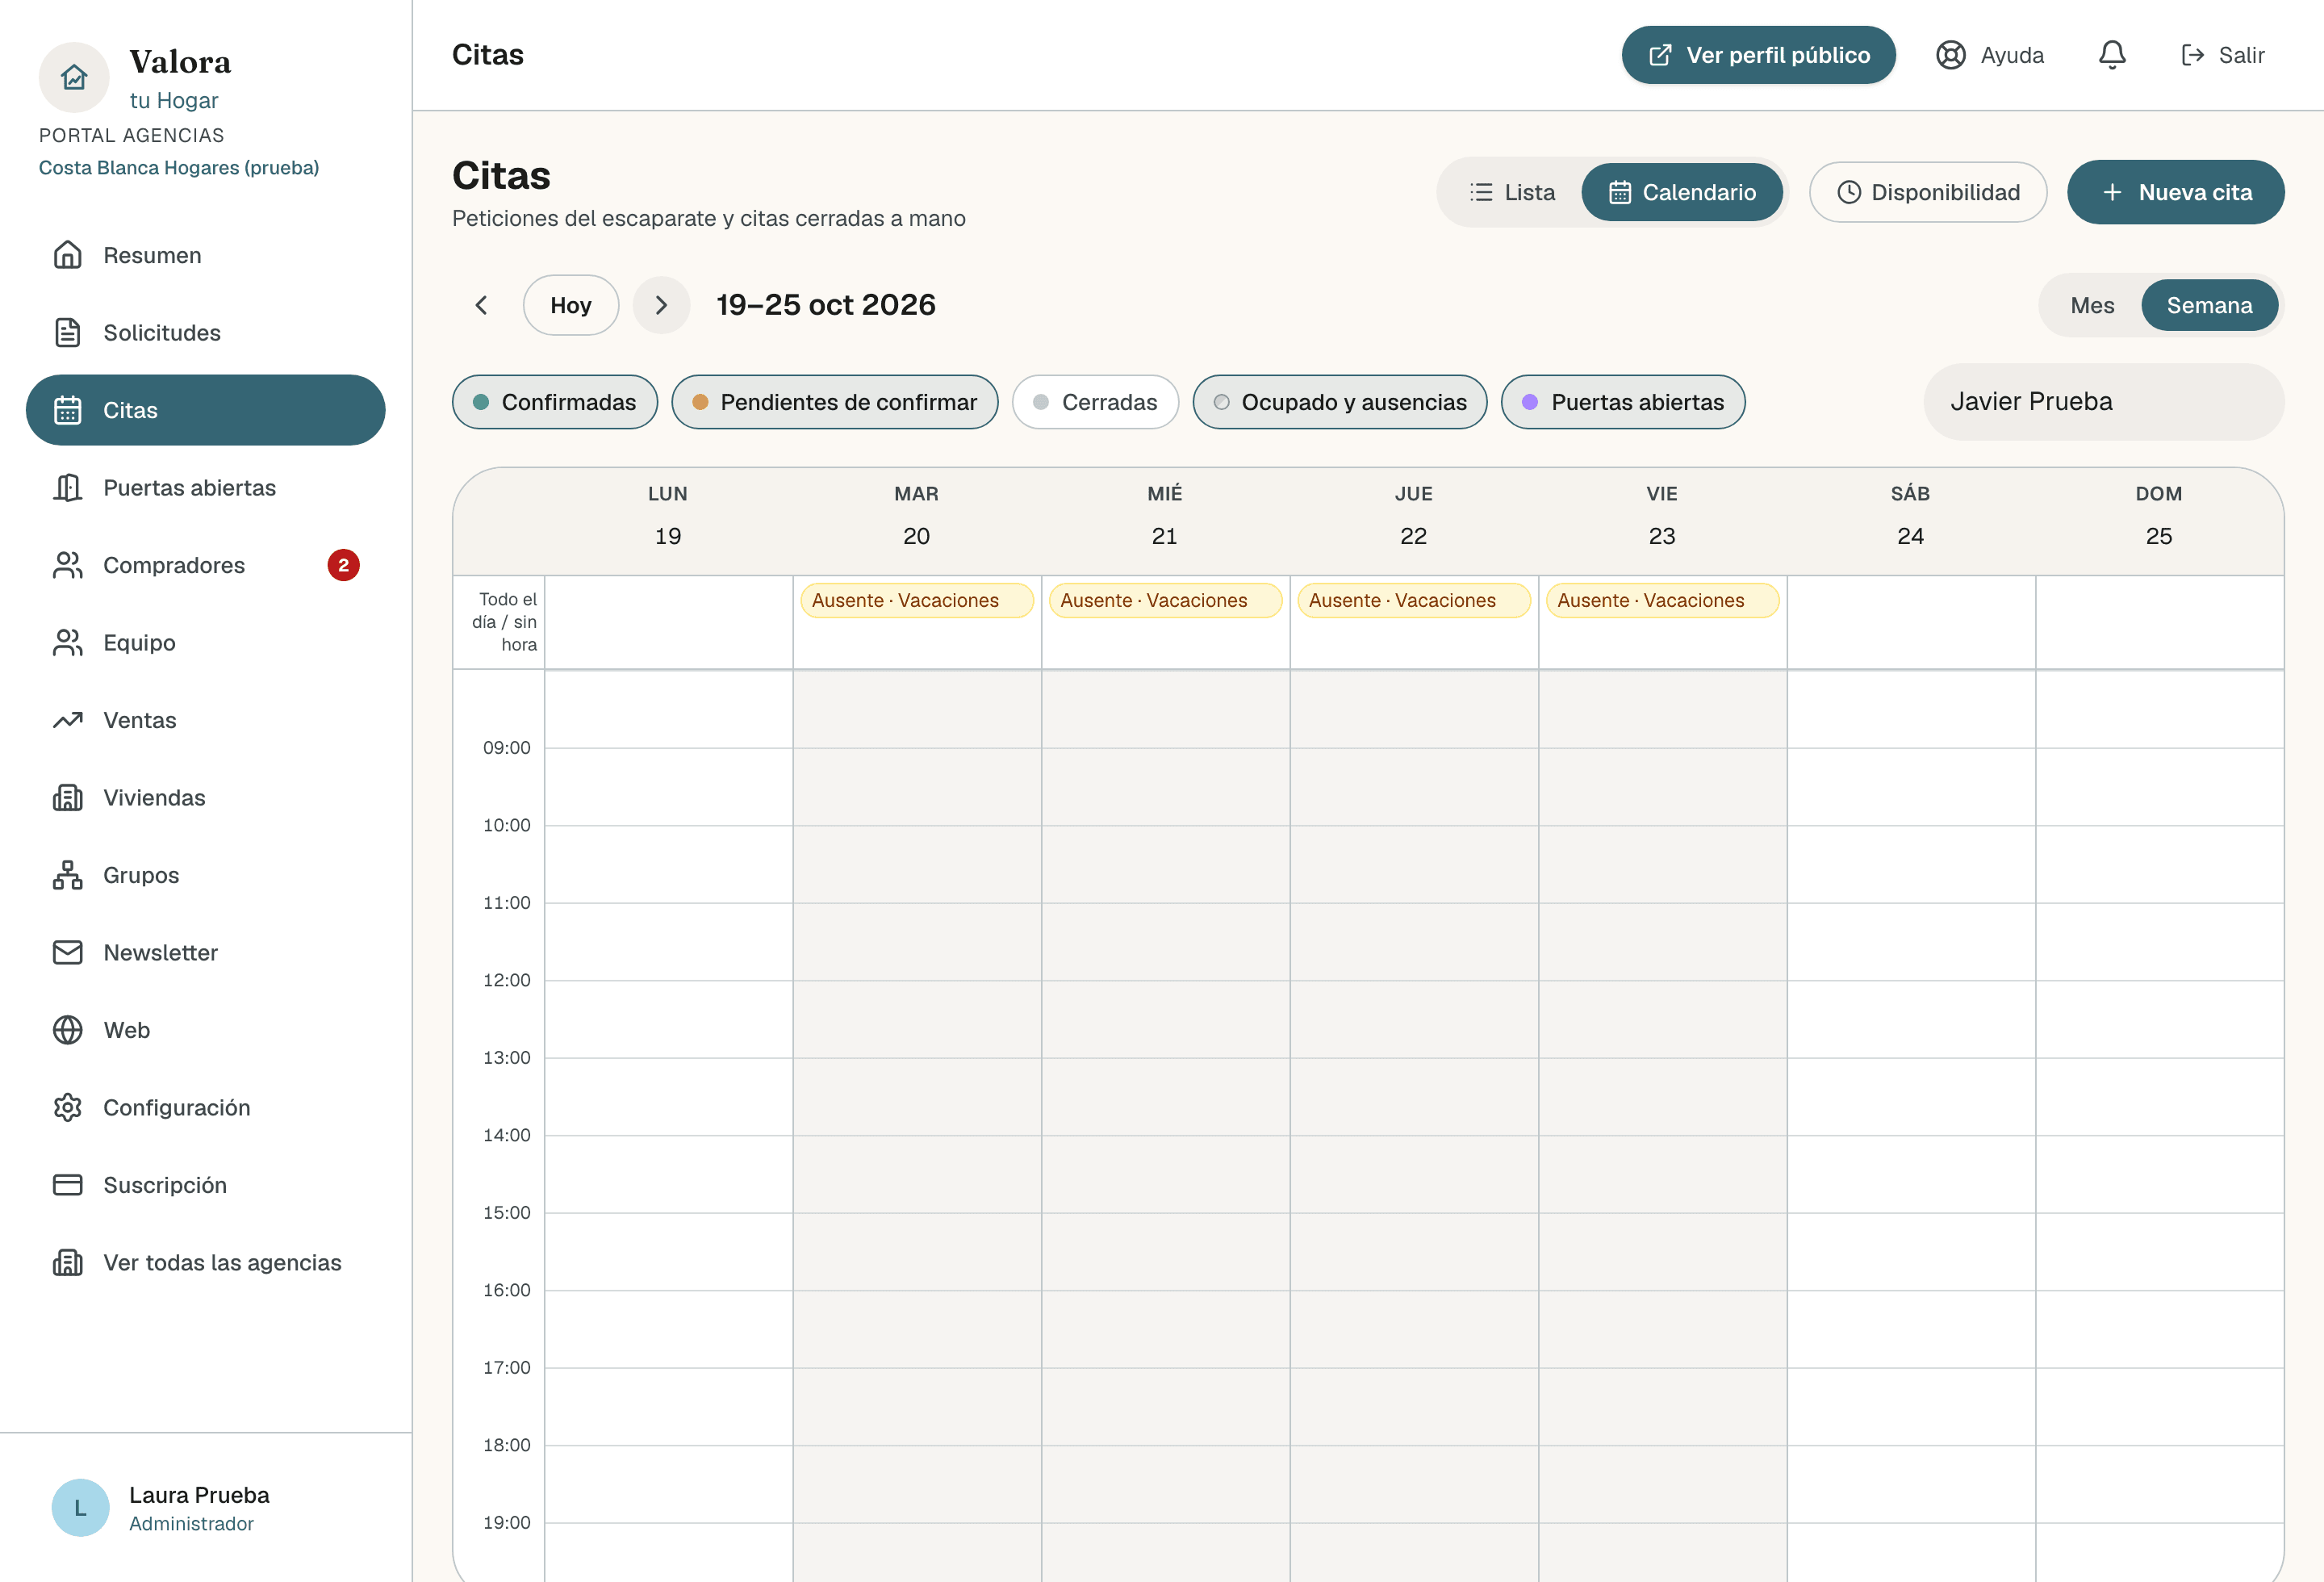Toggle the Puertas abiertas filter chip
The height and width of the screenshot is (1582, 2324).
[x=1623, y=402]
